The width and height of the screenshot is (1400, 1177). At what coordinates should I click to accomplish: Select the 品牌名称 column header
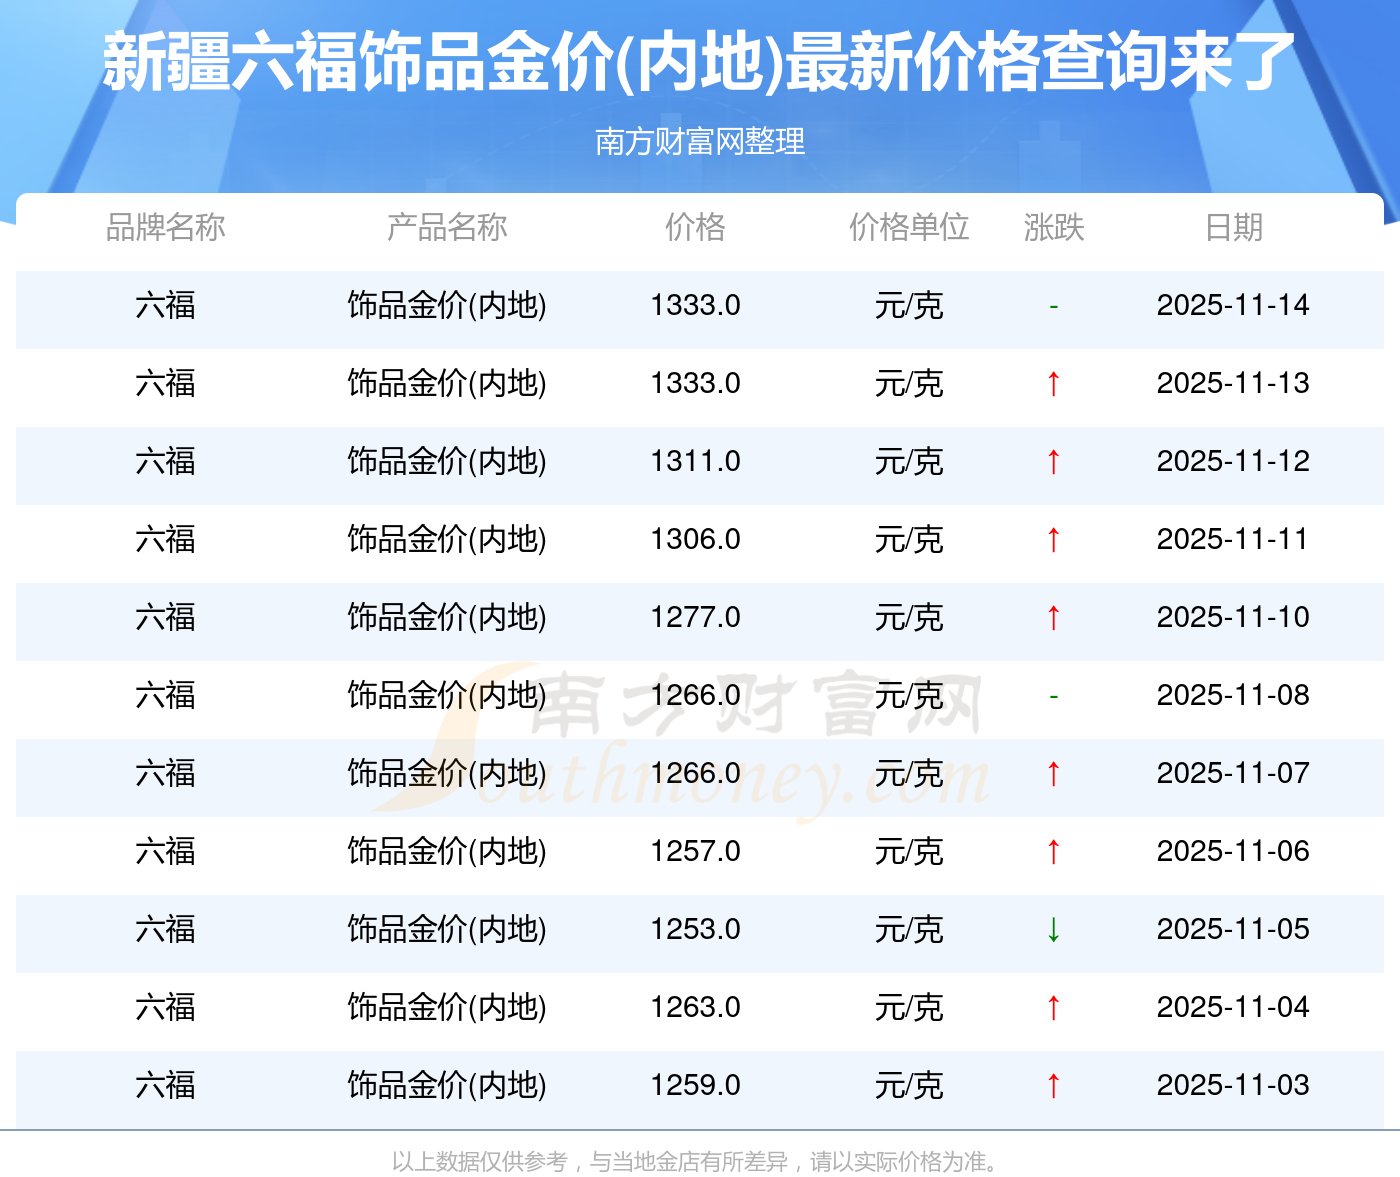[x=165, y=227]
